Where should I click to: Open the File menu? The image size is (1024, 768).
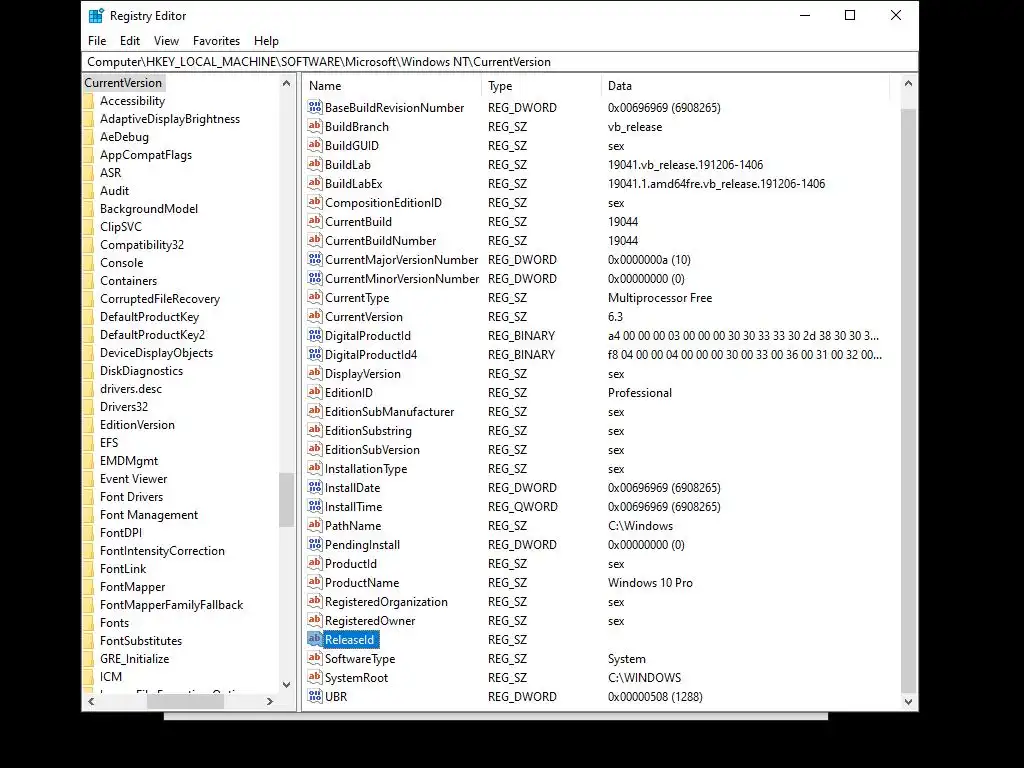coord(97,40)
